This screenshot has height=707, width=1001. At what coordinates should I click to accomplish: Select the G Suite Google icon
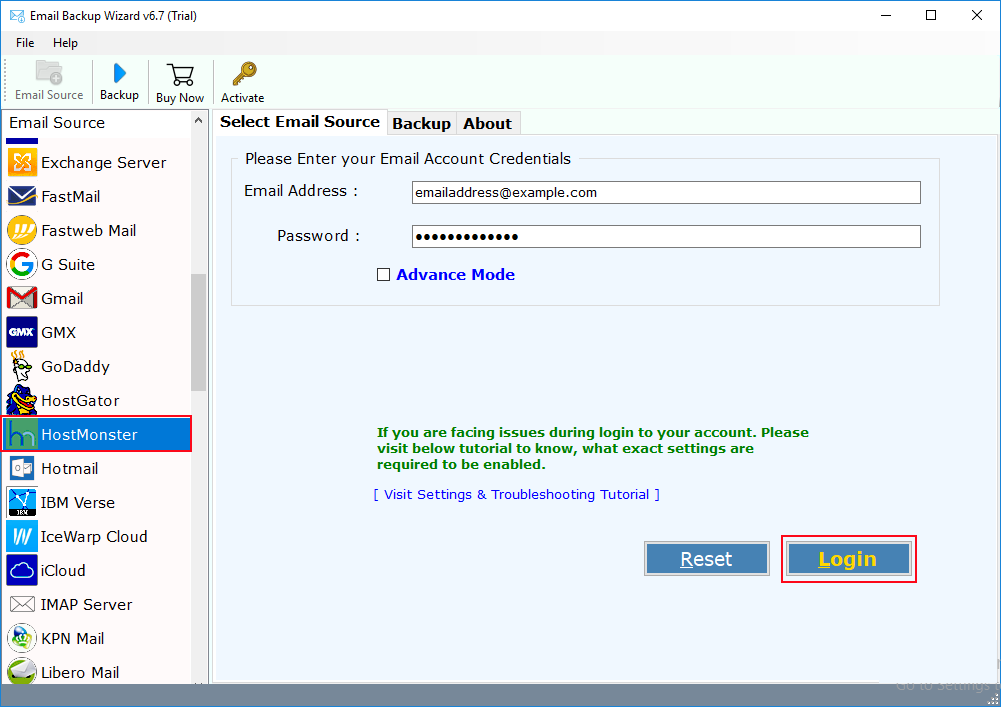pyautogui.click(x=22, y=264)
